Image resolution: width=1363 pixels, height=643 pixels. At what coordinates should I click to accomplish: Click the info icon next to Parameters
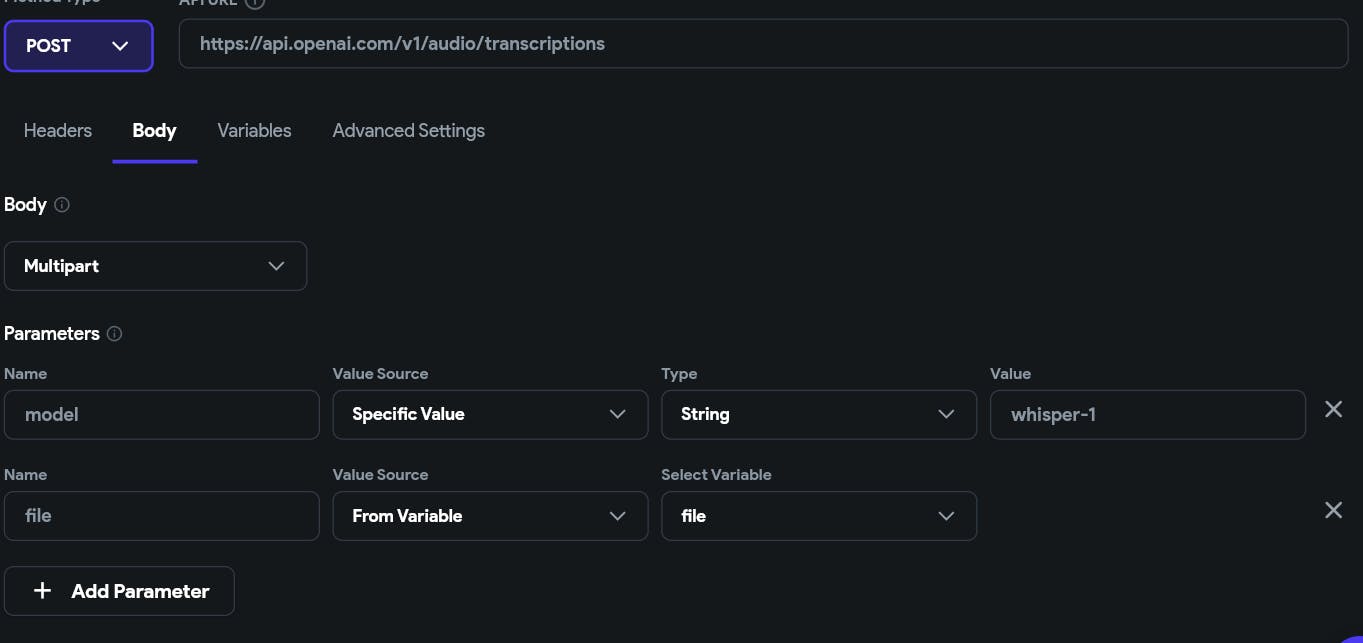point(114,334)
